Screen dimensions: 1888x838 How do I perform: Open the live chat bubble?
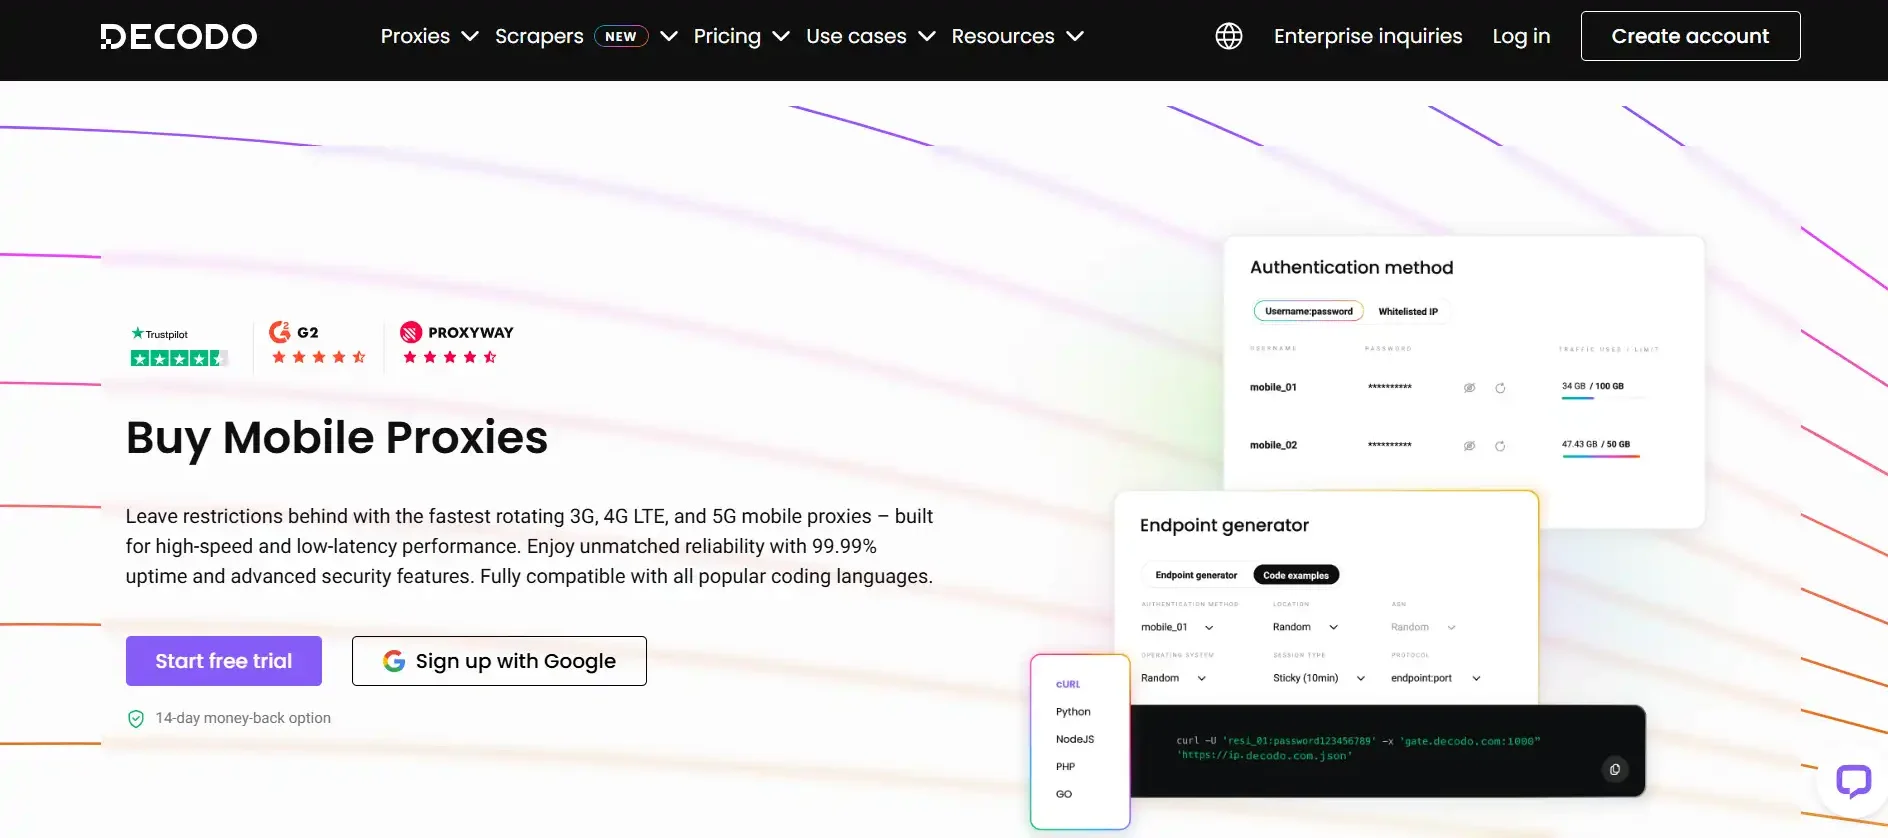tap(1853, 781)
